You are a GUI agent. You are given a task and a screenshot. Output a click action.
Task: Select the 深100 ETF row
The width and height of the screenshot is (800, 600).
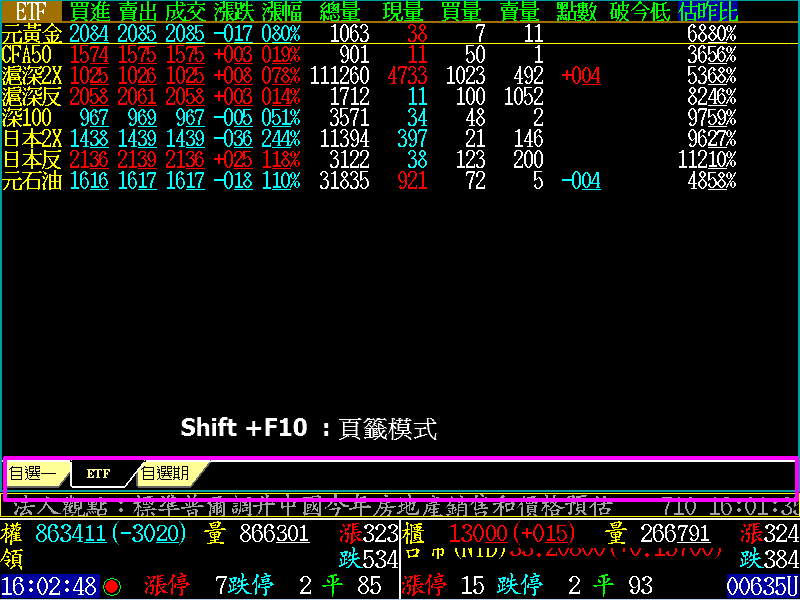[x=27, y=117]
